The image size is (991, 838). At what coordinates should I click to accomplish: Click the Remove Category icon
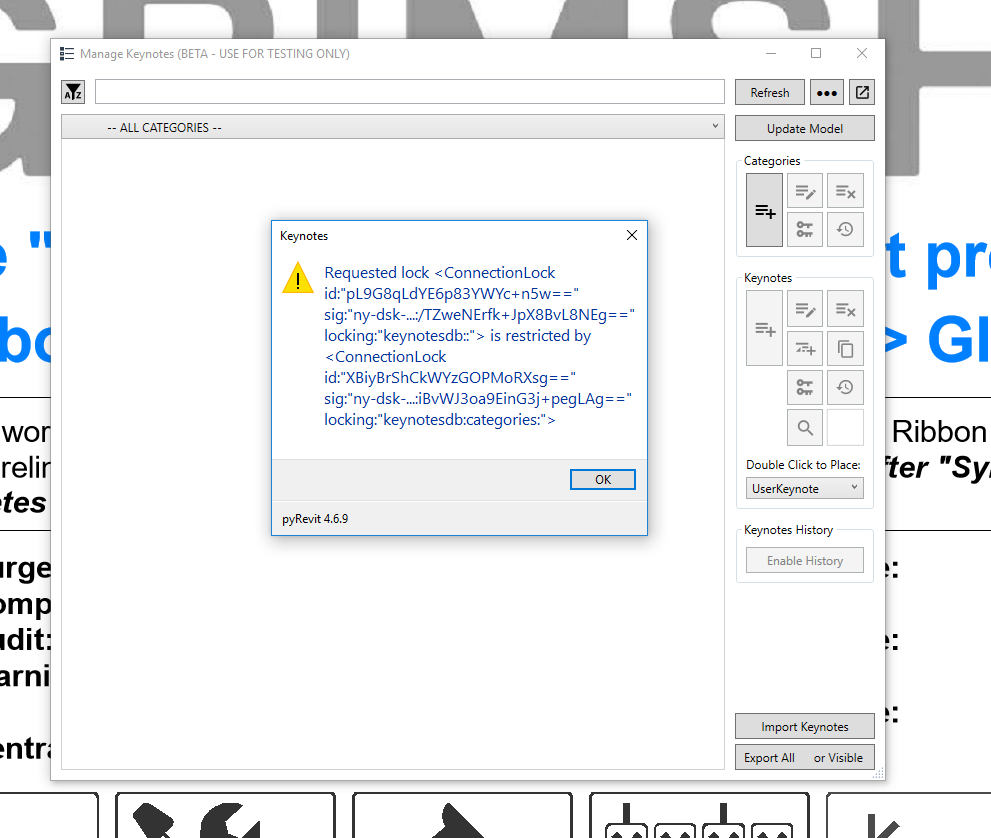coord(845,190)
